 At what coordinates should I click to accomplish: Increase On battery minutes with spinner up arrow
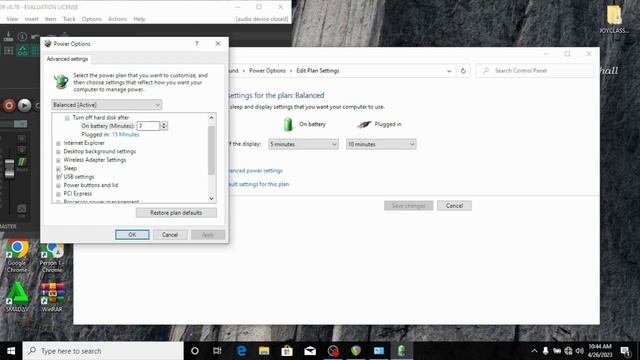(x=164, y=123)
